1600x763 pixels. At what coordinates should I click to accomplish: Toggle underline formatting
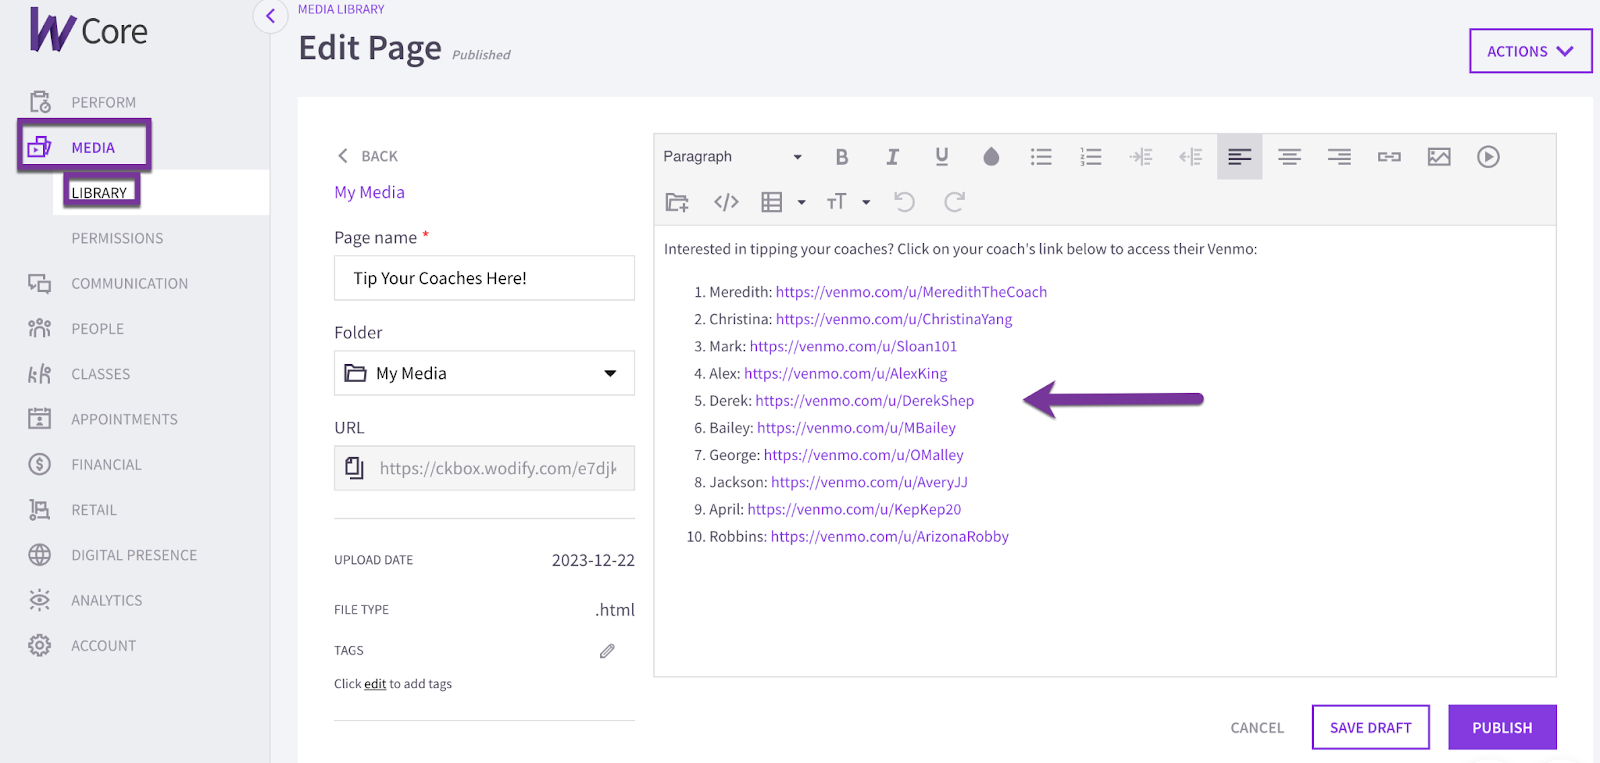tap(941, 157)
